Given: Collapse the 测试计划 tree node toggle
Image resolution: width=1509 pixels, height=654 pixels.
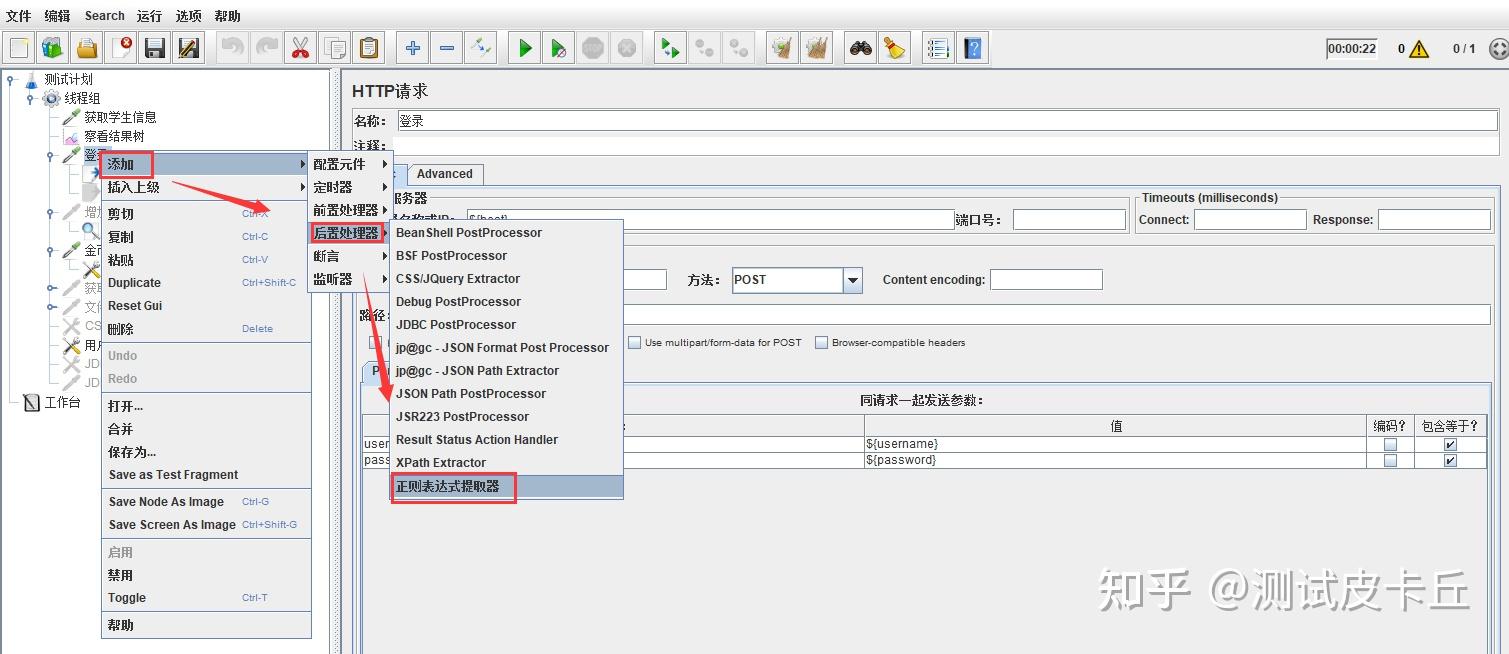Looking at the screenshot, I should [x=10, y=80].
